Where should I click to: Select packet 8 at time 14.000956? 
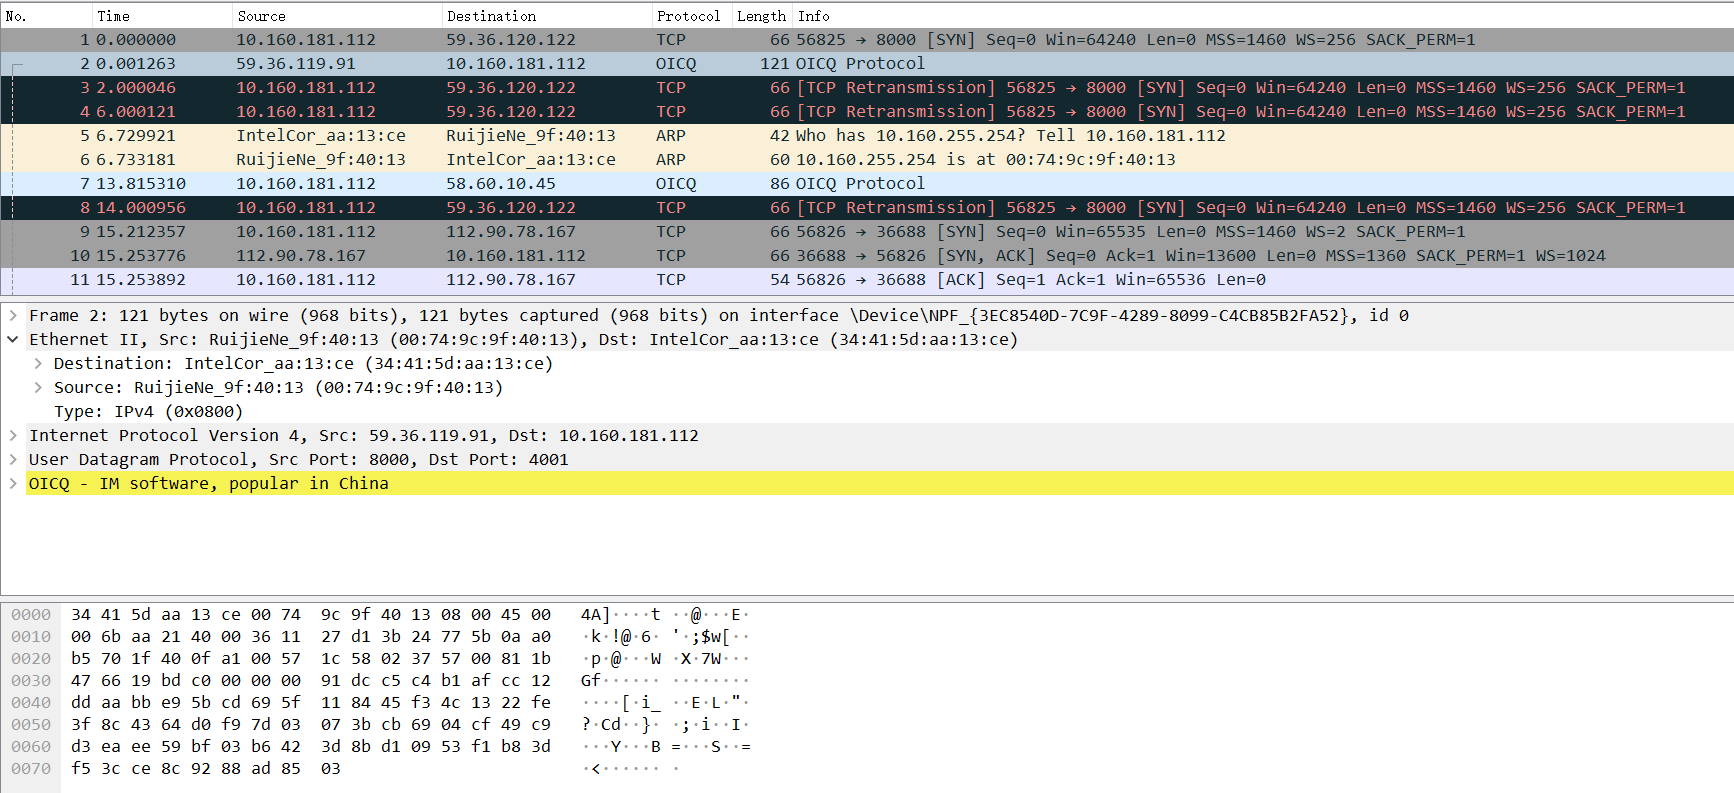(867, 208)
